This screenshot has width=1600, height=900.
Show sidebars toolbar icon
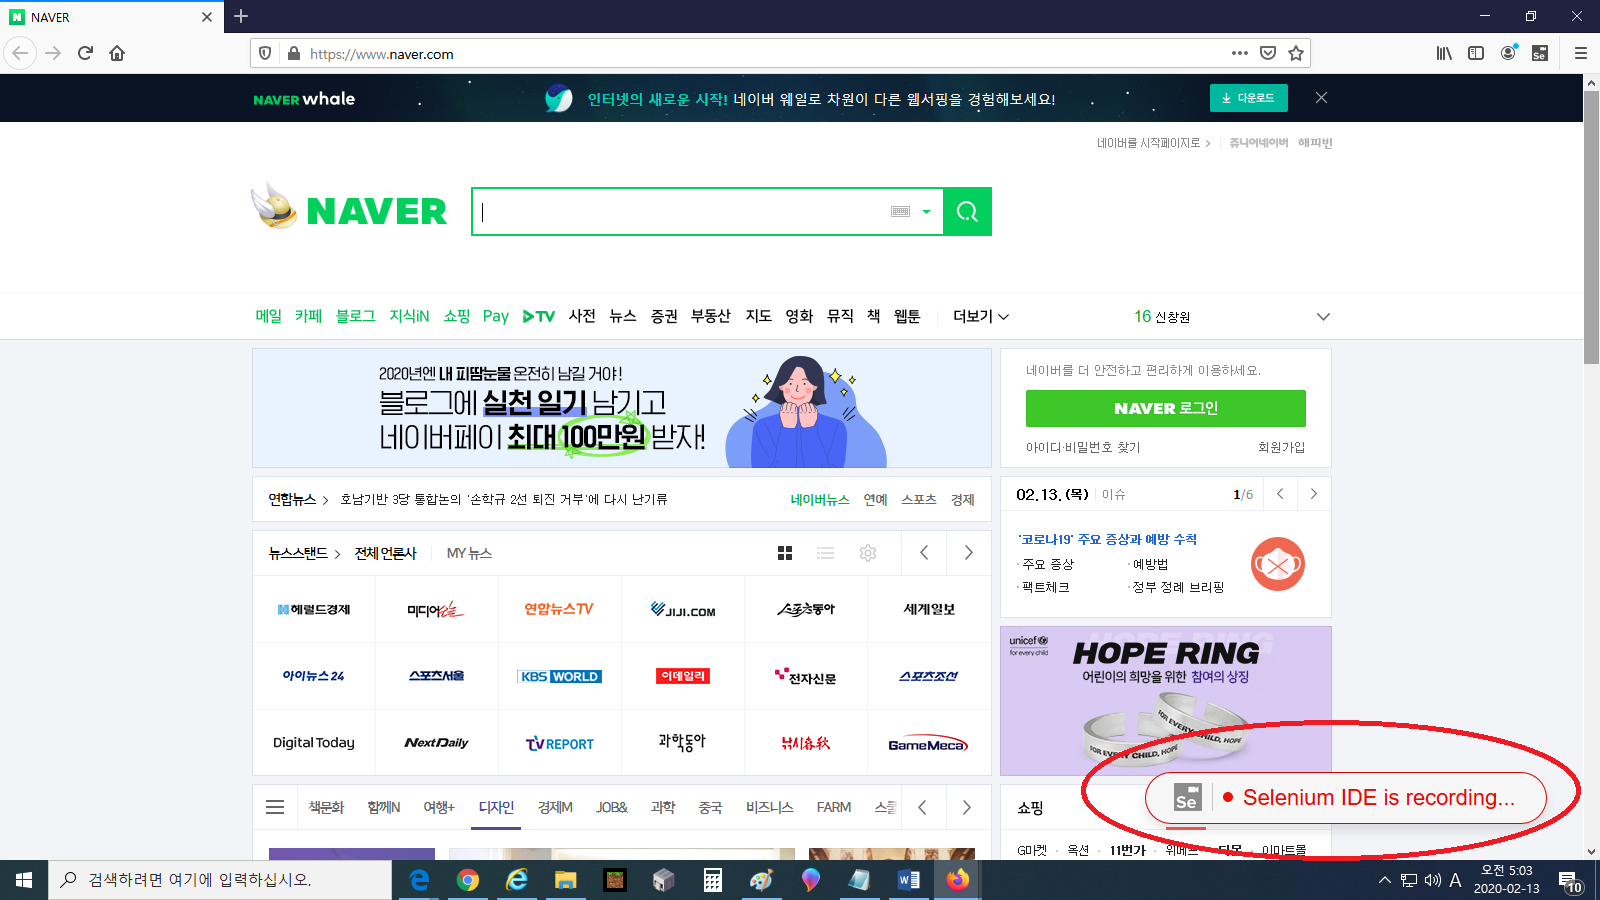tap(1476, 53)
